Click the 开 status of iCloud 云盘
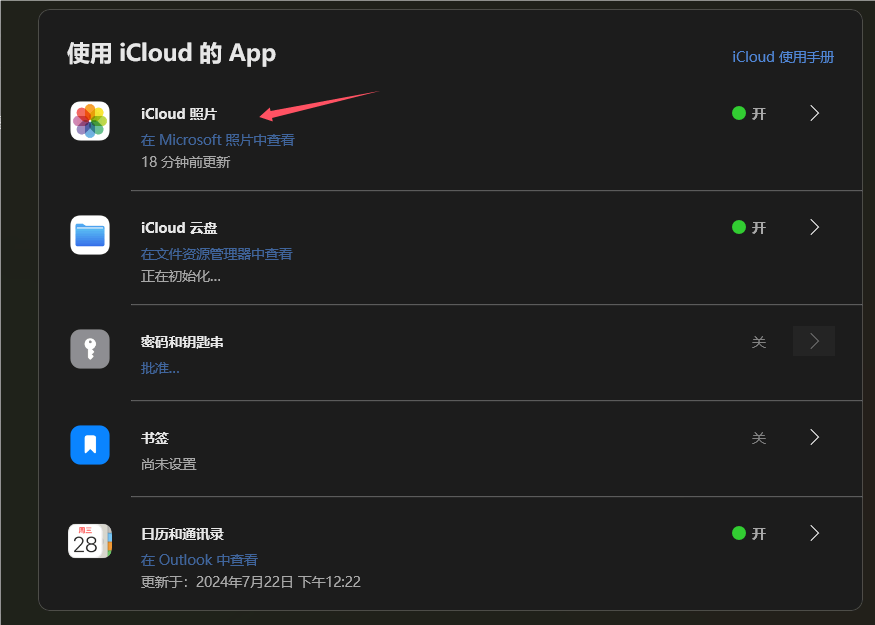This screenshot has width=875, height=625. (749, 227)
